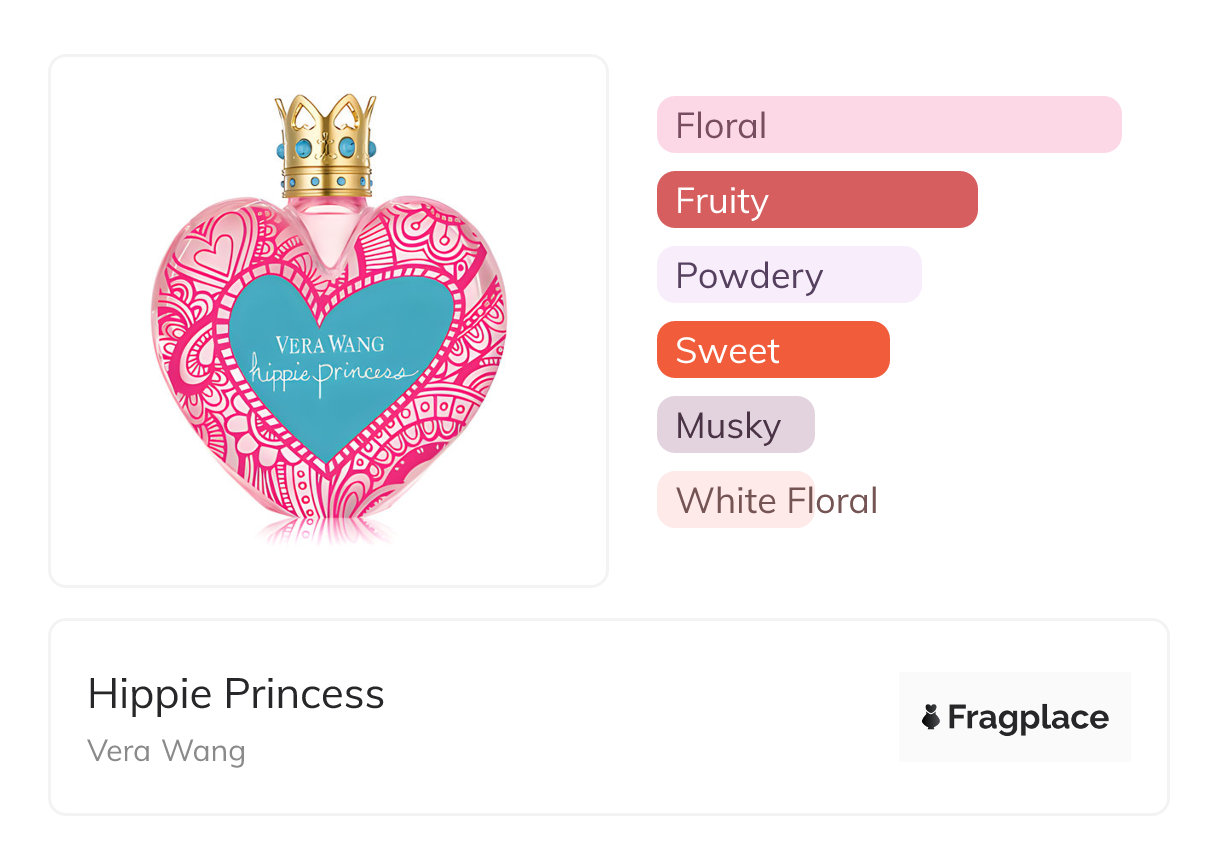1218x864 pixels.
Task: Select the Fruity accord bar
Action: point(816,200)
